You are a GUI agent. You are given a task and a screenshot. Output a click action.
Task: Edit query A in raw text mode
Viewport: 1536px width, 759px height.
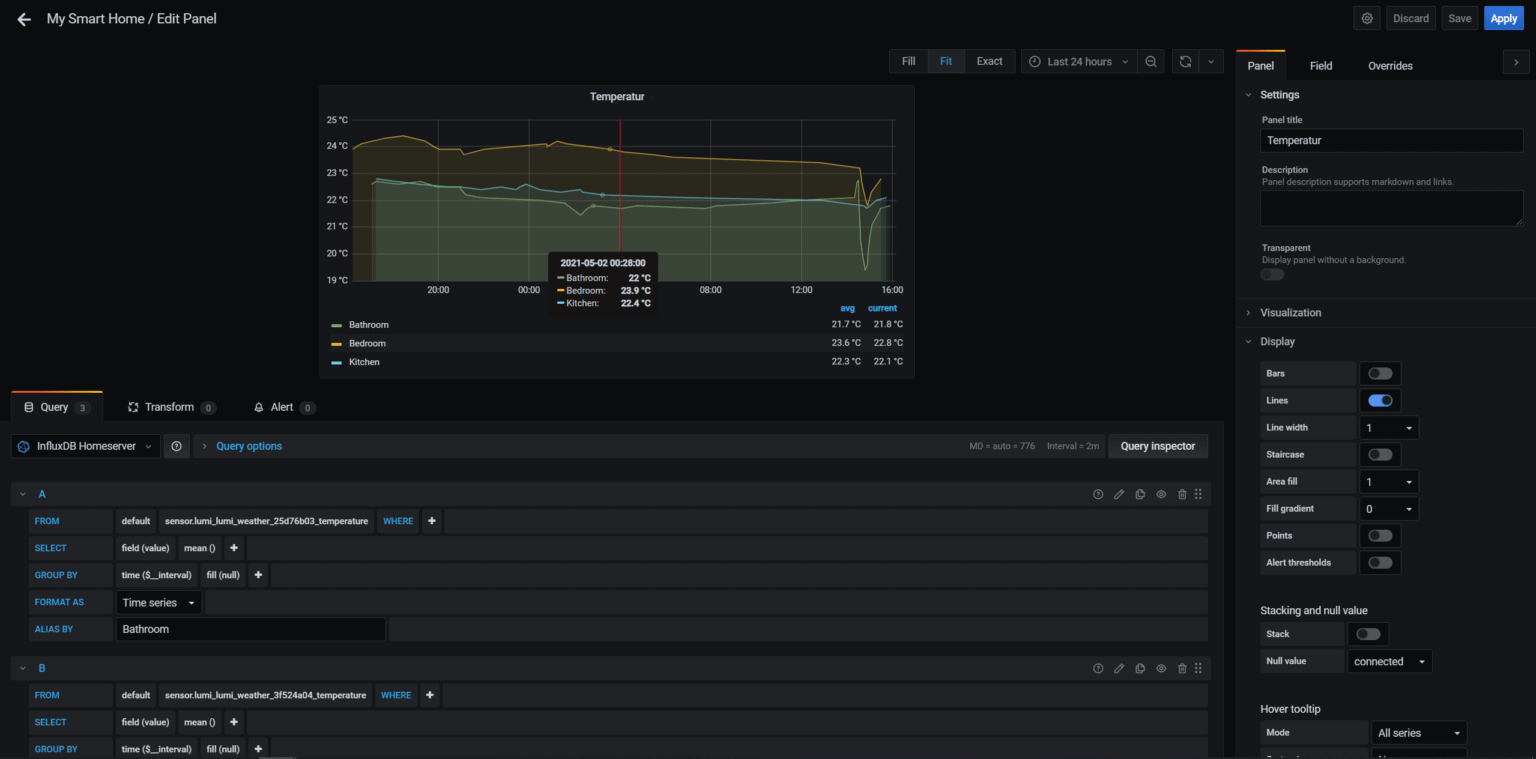[x=1119, y=493]
